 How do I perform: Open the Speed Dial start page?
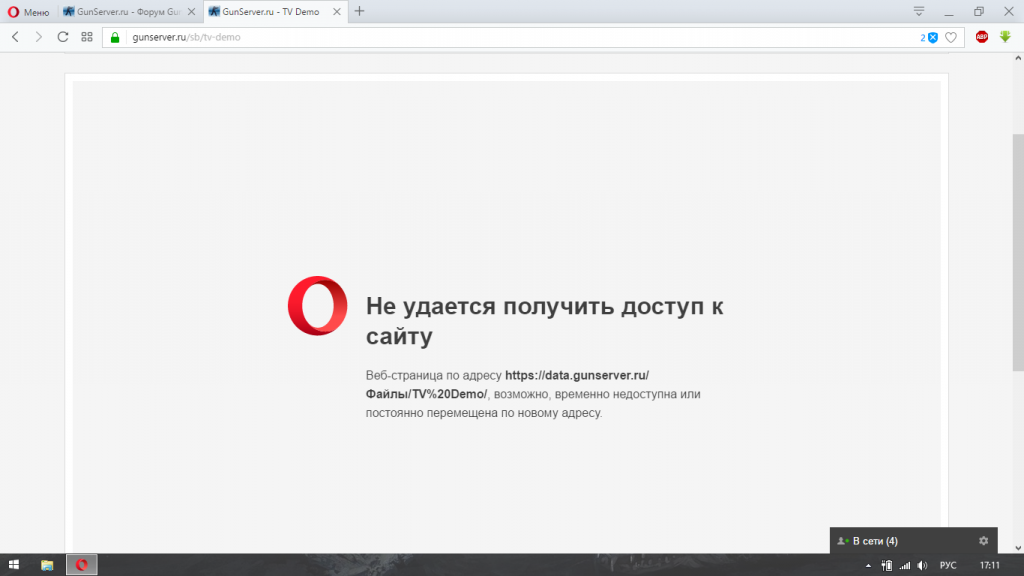point(87,37)
